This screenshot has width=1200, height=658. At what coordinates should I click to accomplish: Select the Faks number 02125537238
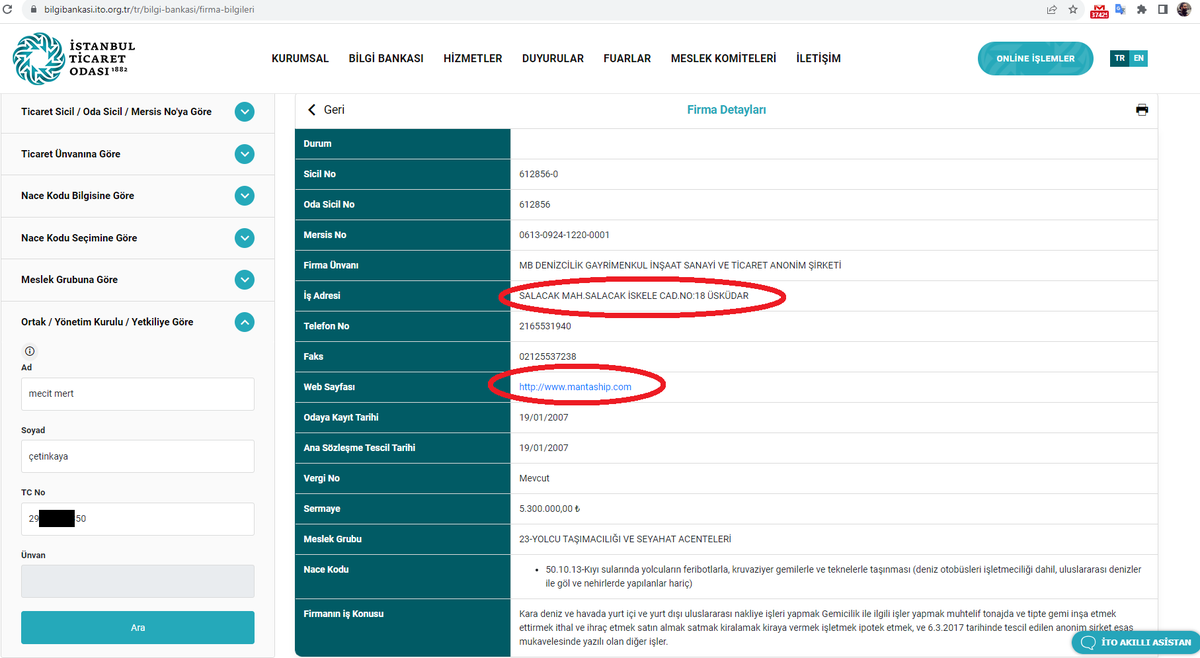548,356
